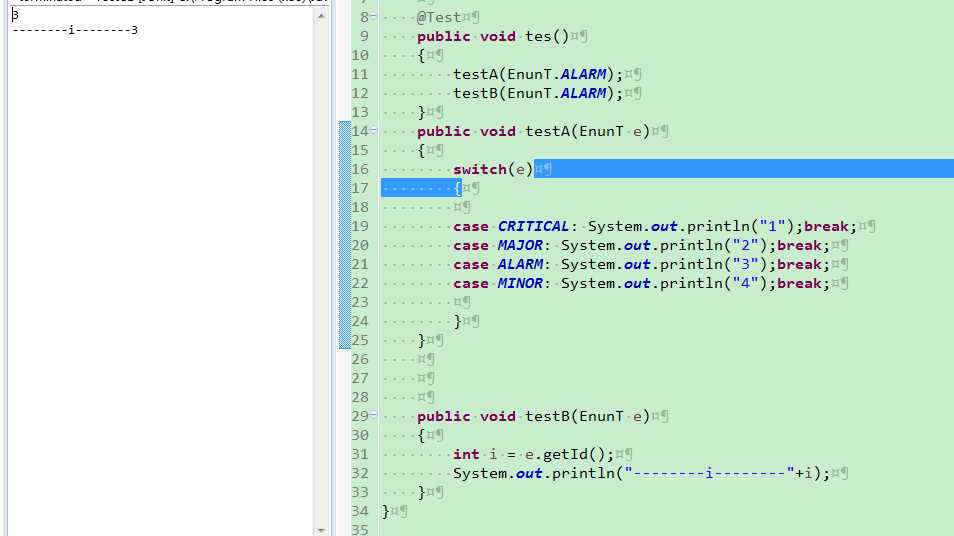Click the console scroll down arrow
This screenshot has width=954, height=536.
click(x=321, y=531)
